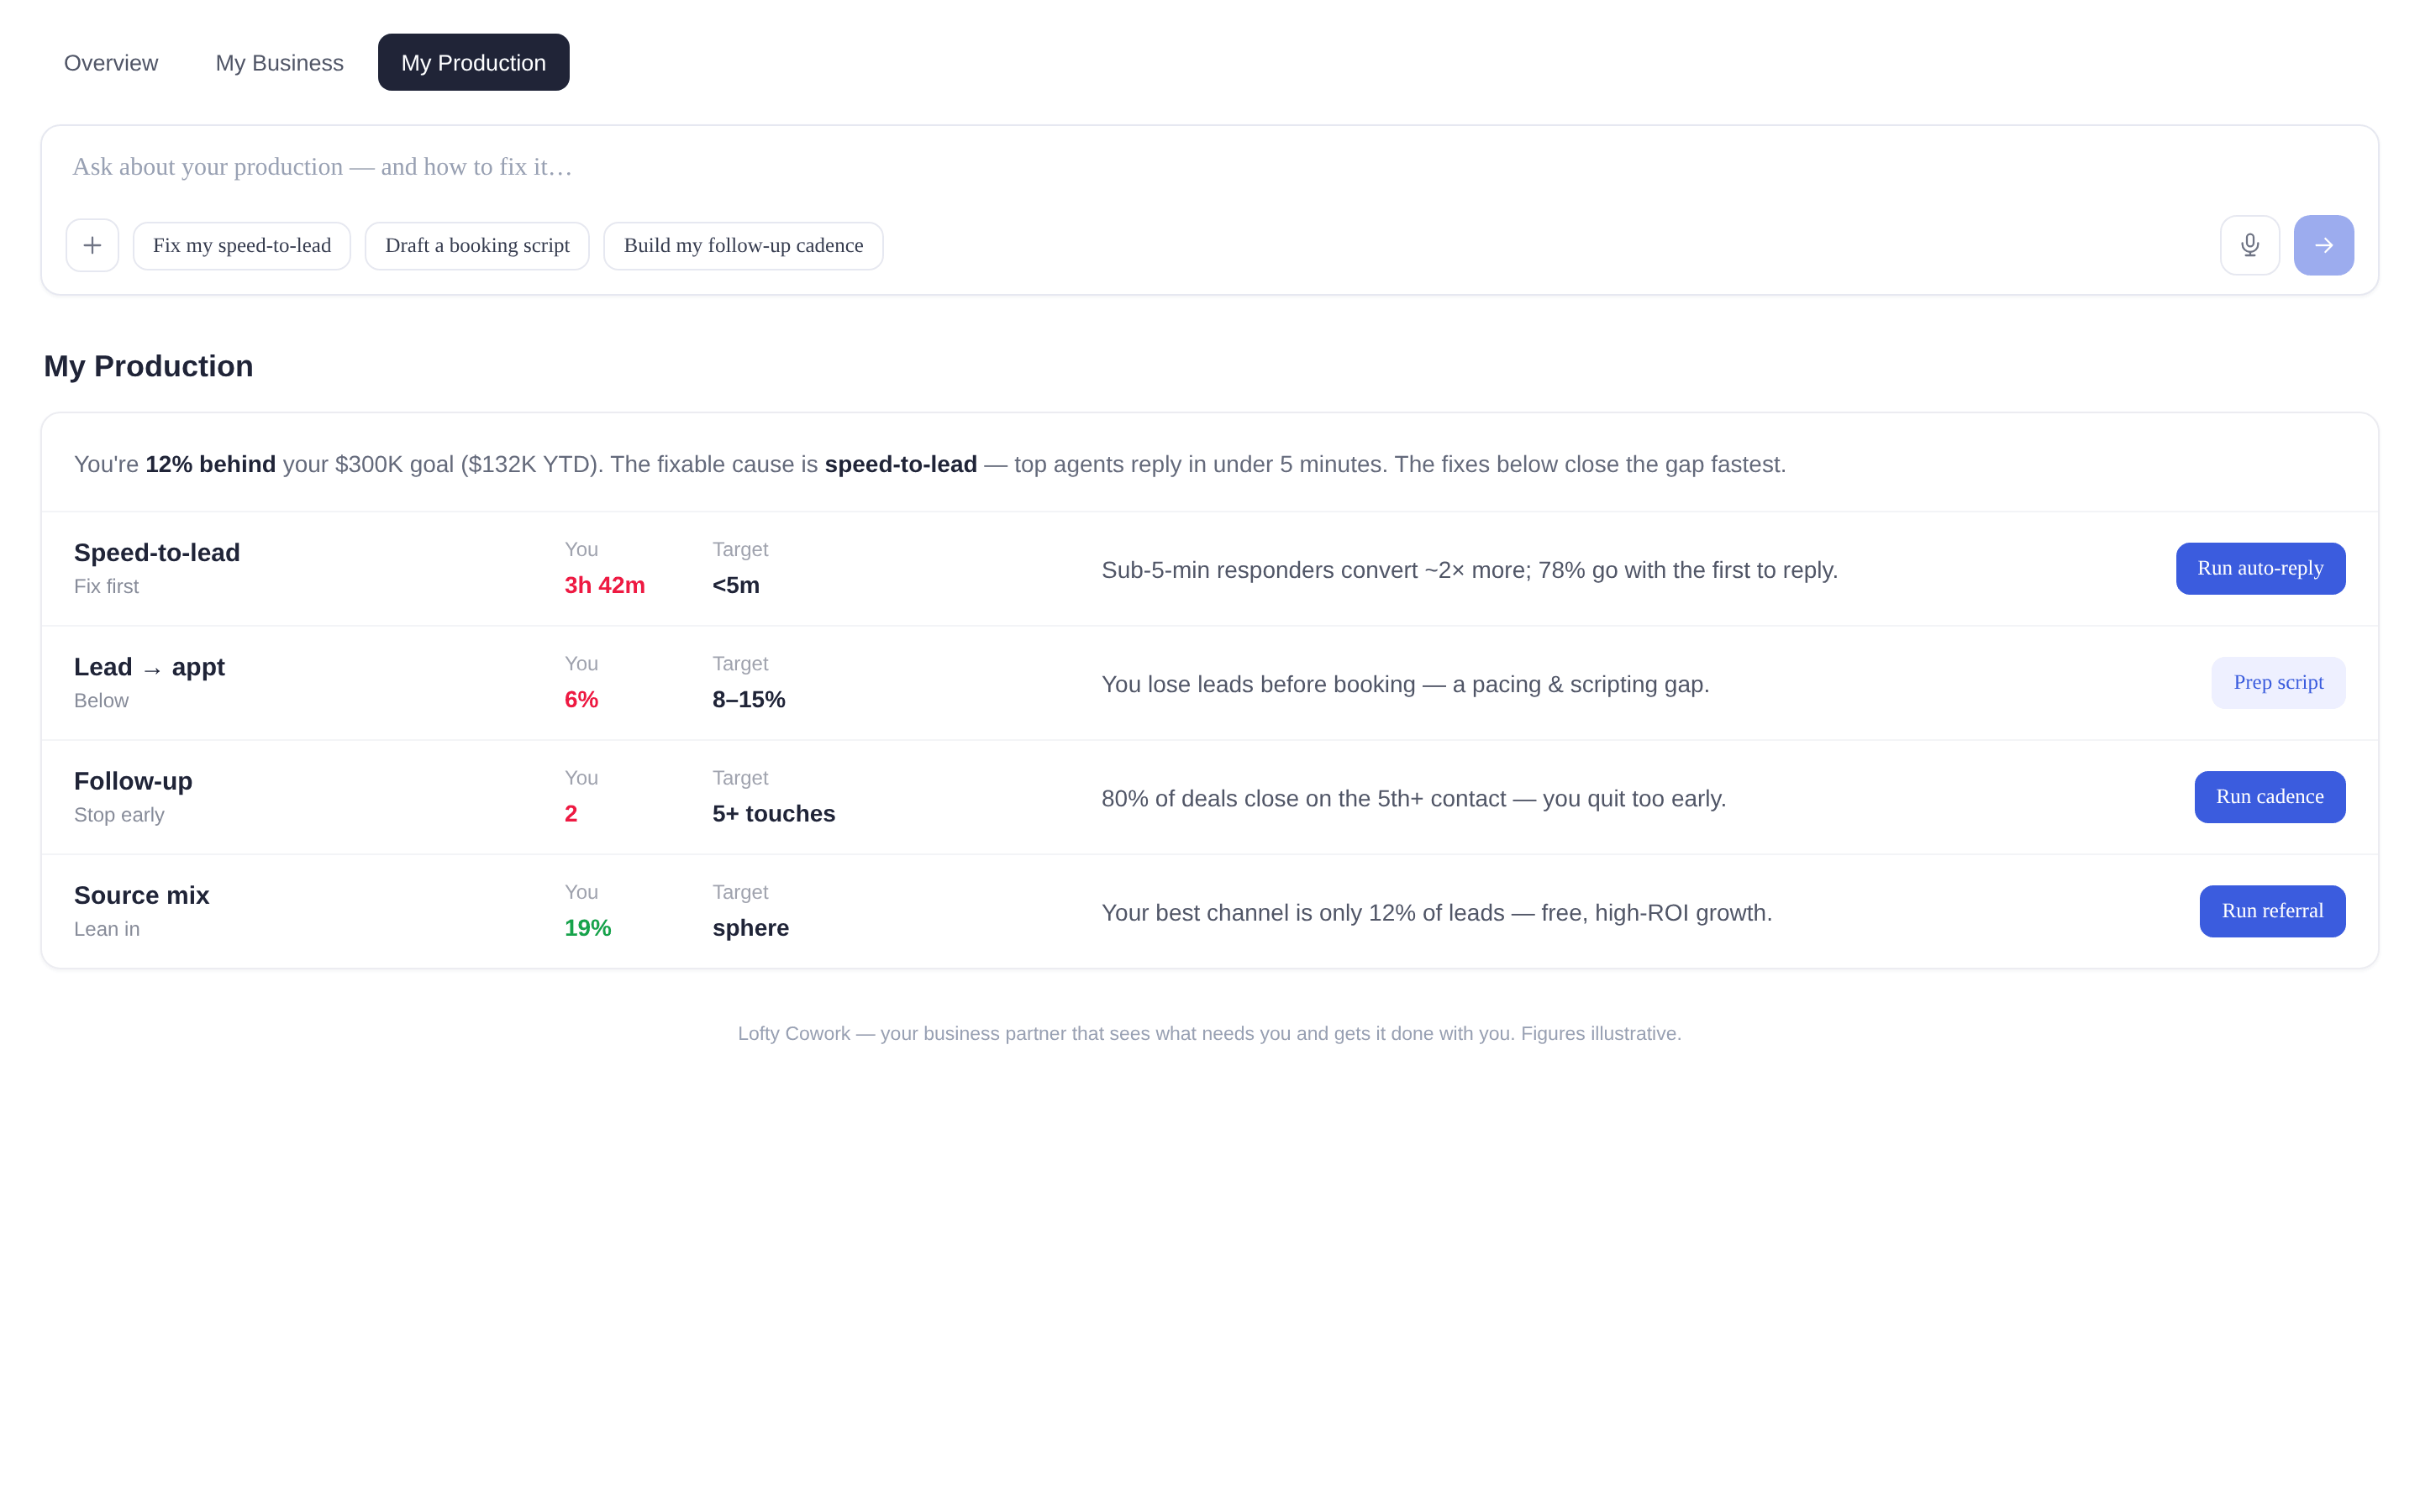The width and height of the screenshot is (2420, 1512).
Task: Click the <5m target value
Action: coord(736,585)
